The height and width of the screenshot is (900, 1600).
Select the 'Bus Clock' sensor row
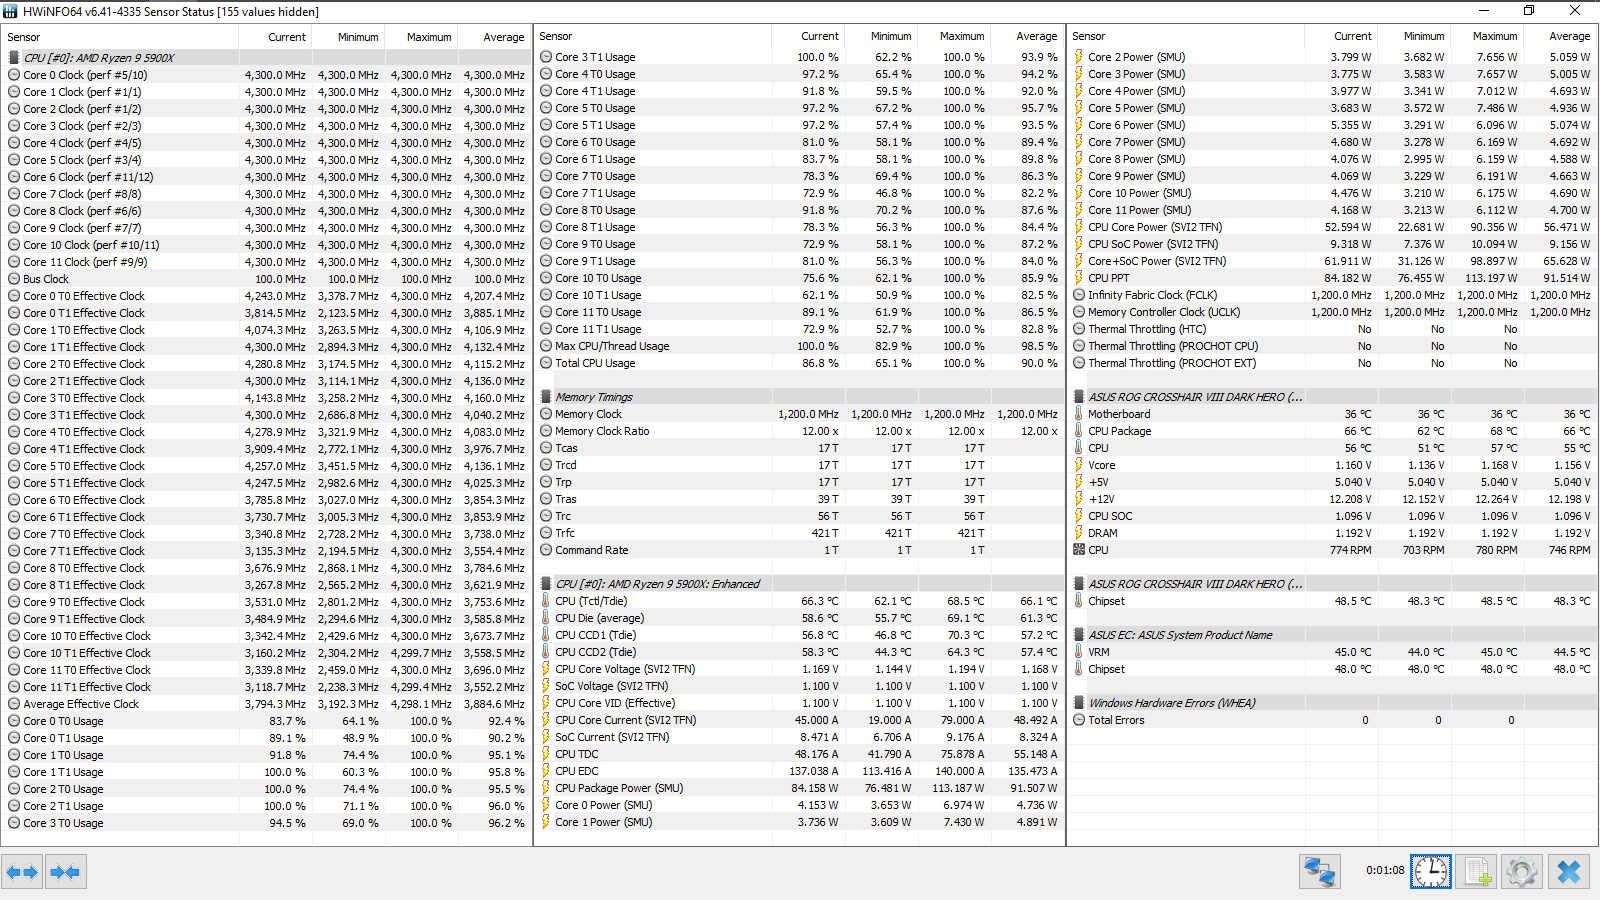pos(267,279)
